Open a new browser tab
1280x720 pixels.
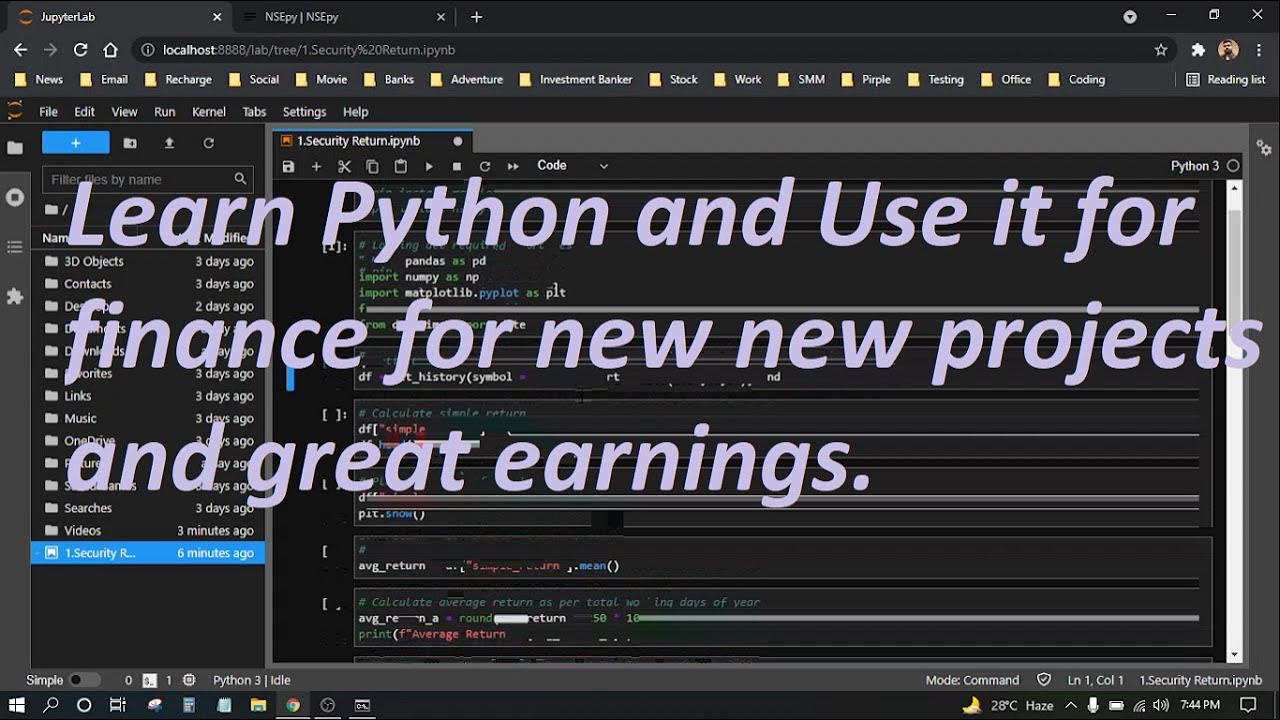point(476,17)
